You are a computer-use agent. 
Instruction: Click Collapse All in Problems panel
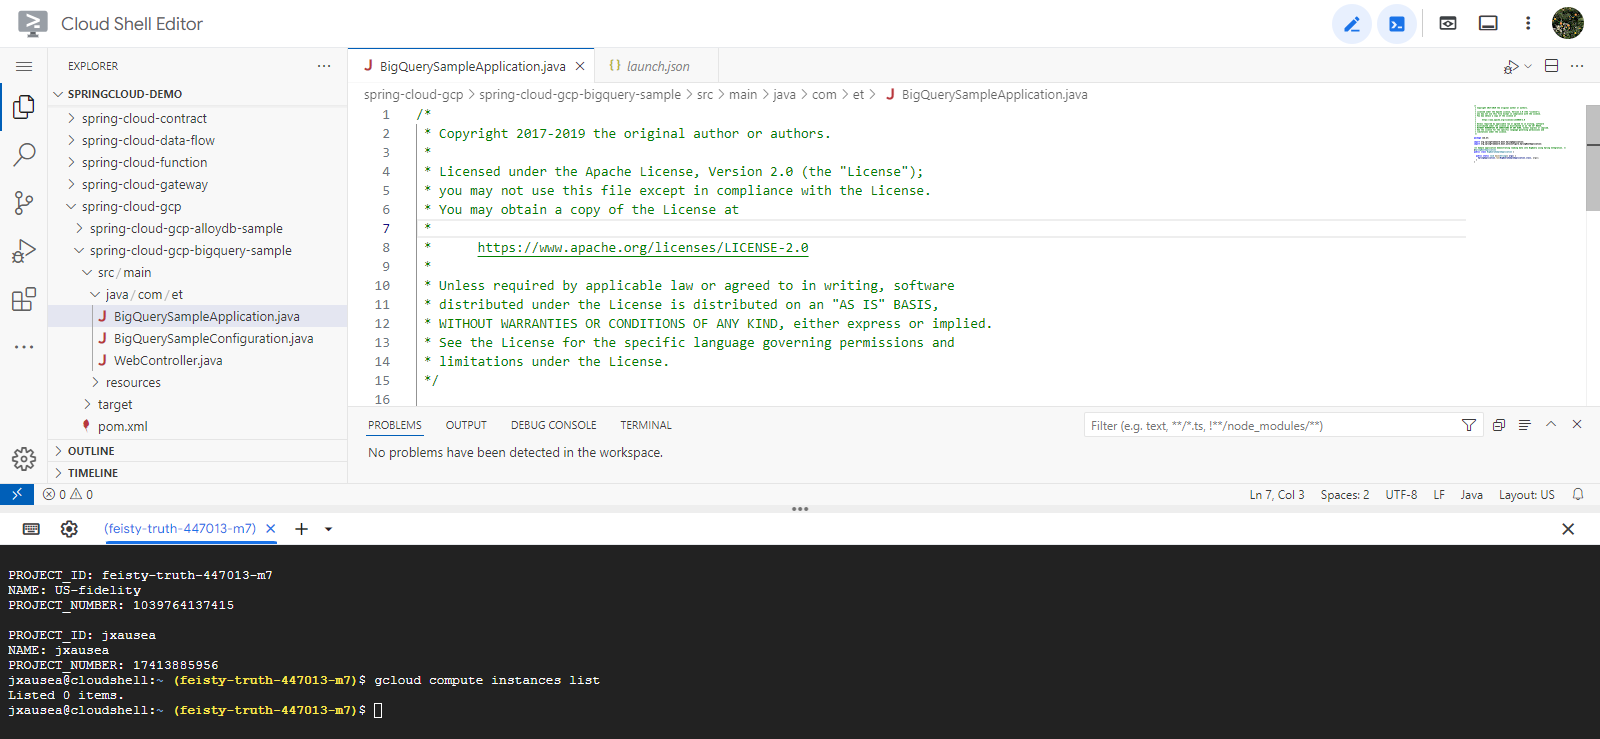click(1499, 425)
